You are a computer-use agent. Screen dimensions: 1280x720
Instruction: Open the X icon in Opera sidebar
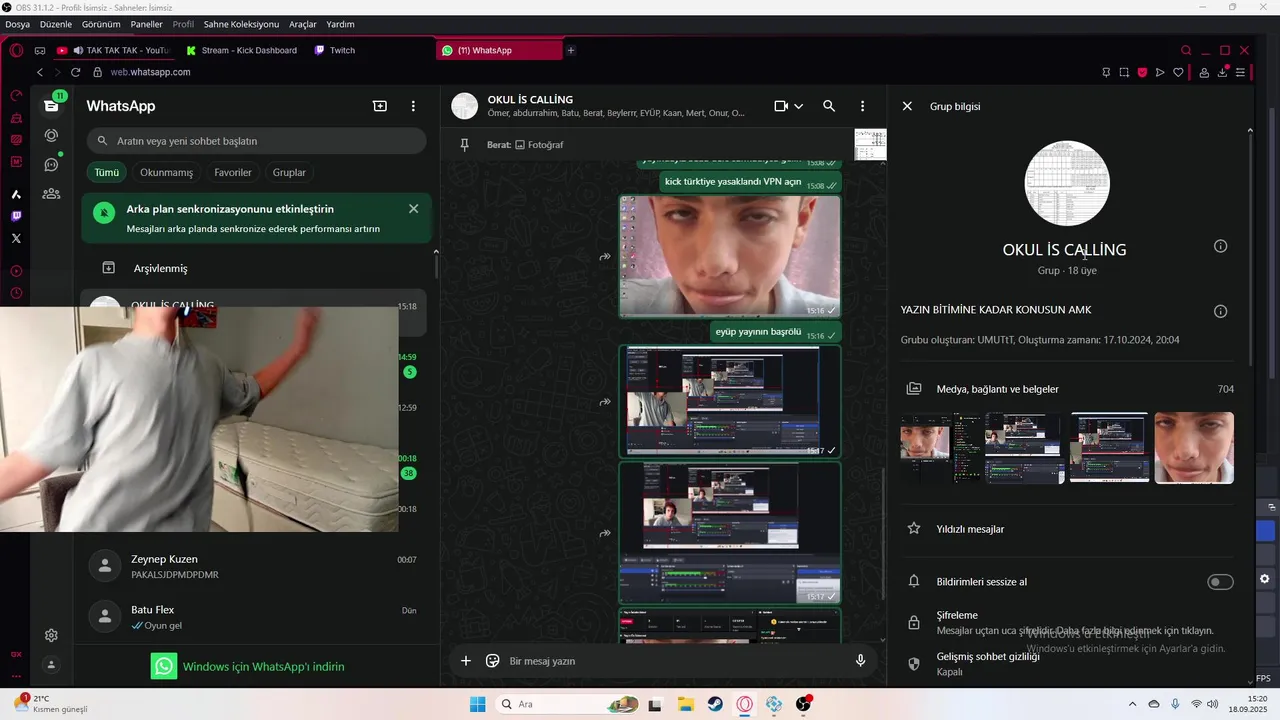click(x=16, y=238)
